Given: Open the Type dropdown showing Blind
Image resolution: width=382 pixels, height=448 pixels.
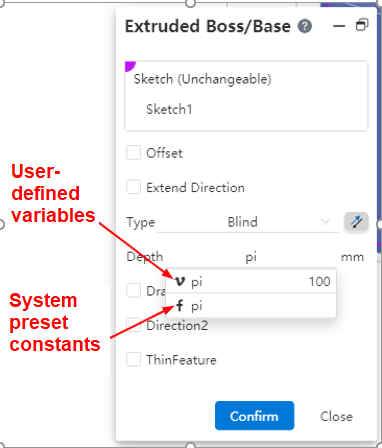Looking at the screenshot, I should pyautogui.click(x=248, y=222).
